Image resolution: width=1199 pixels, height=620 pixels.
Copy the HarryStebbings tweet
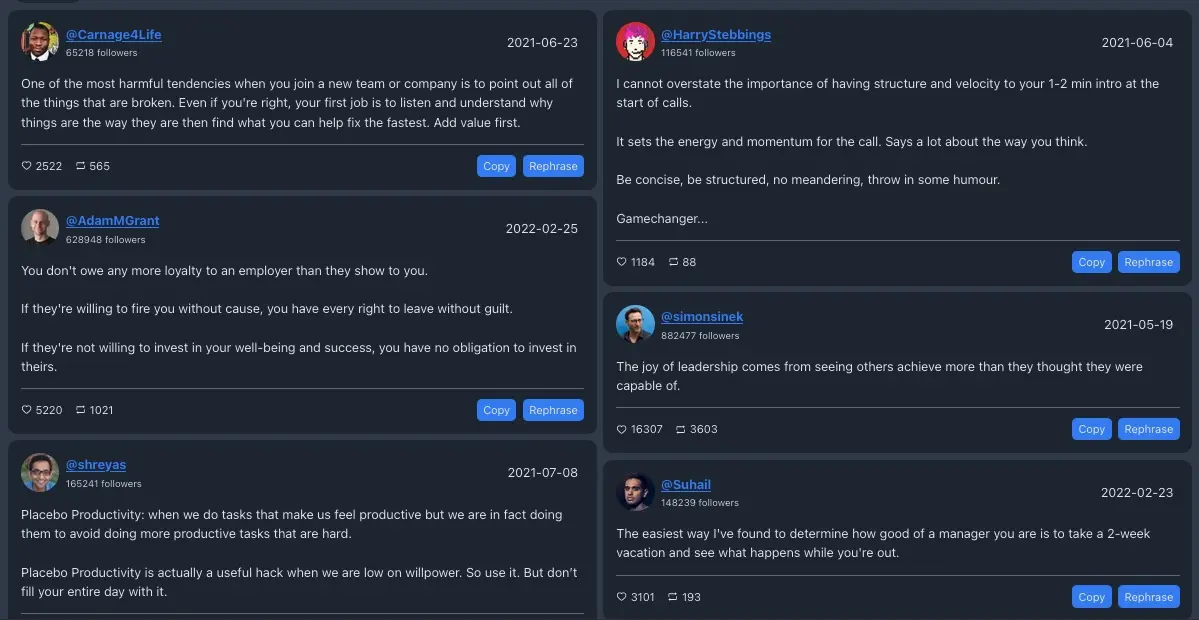tap(1091, 262)
